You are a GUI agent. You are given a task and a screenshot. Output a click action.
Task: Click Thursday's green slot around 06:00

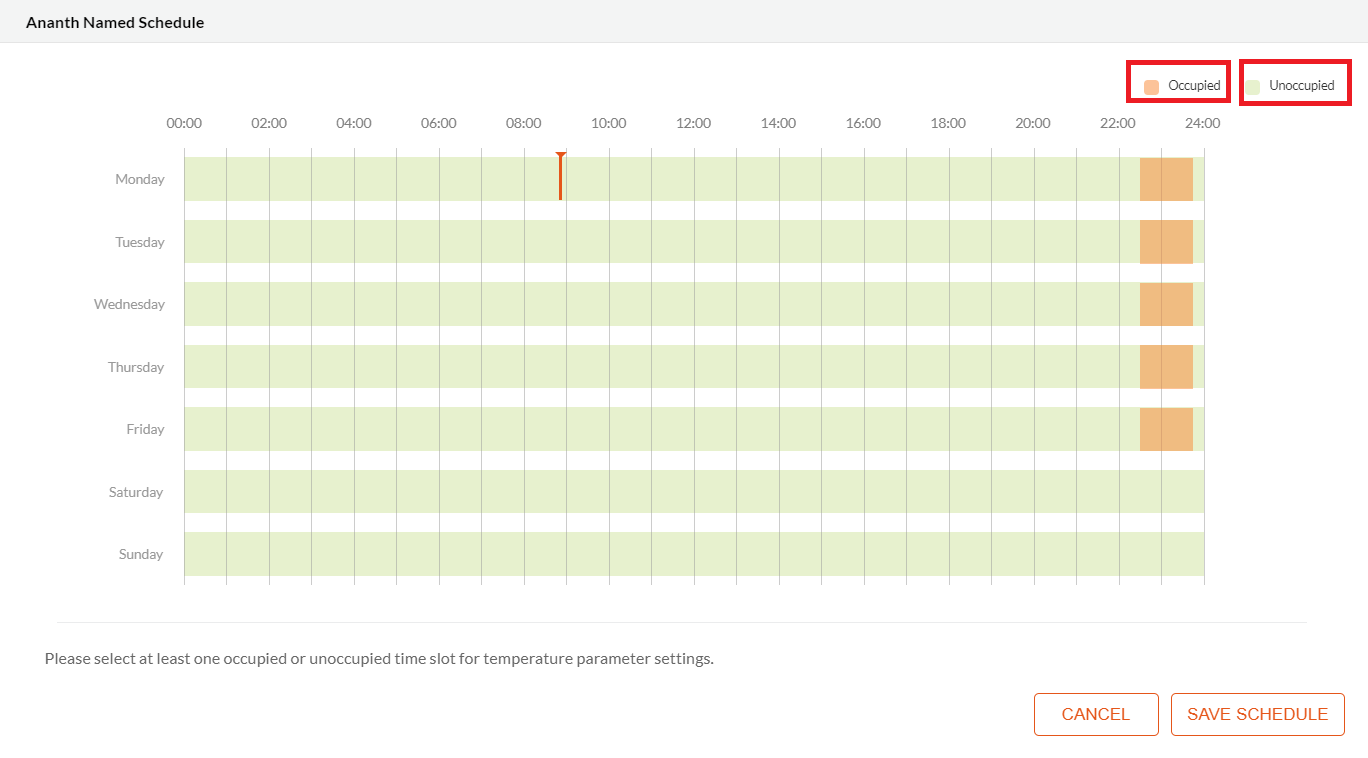pyautogui.click(x=437, y=367)
